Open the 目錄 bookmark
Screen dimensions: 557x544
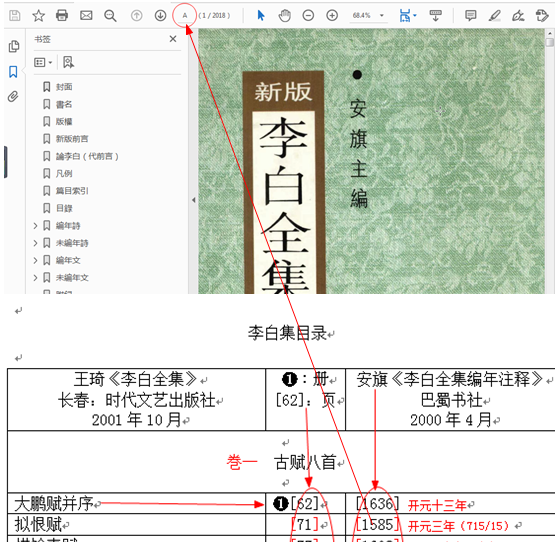(x=64, y=208)
